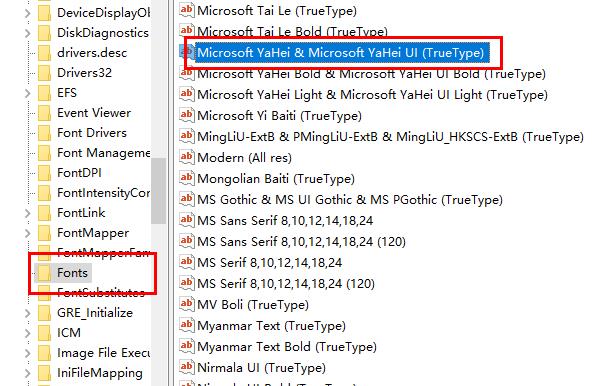
Task: Select the Event Viewer key label
Action: [94, 113]
